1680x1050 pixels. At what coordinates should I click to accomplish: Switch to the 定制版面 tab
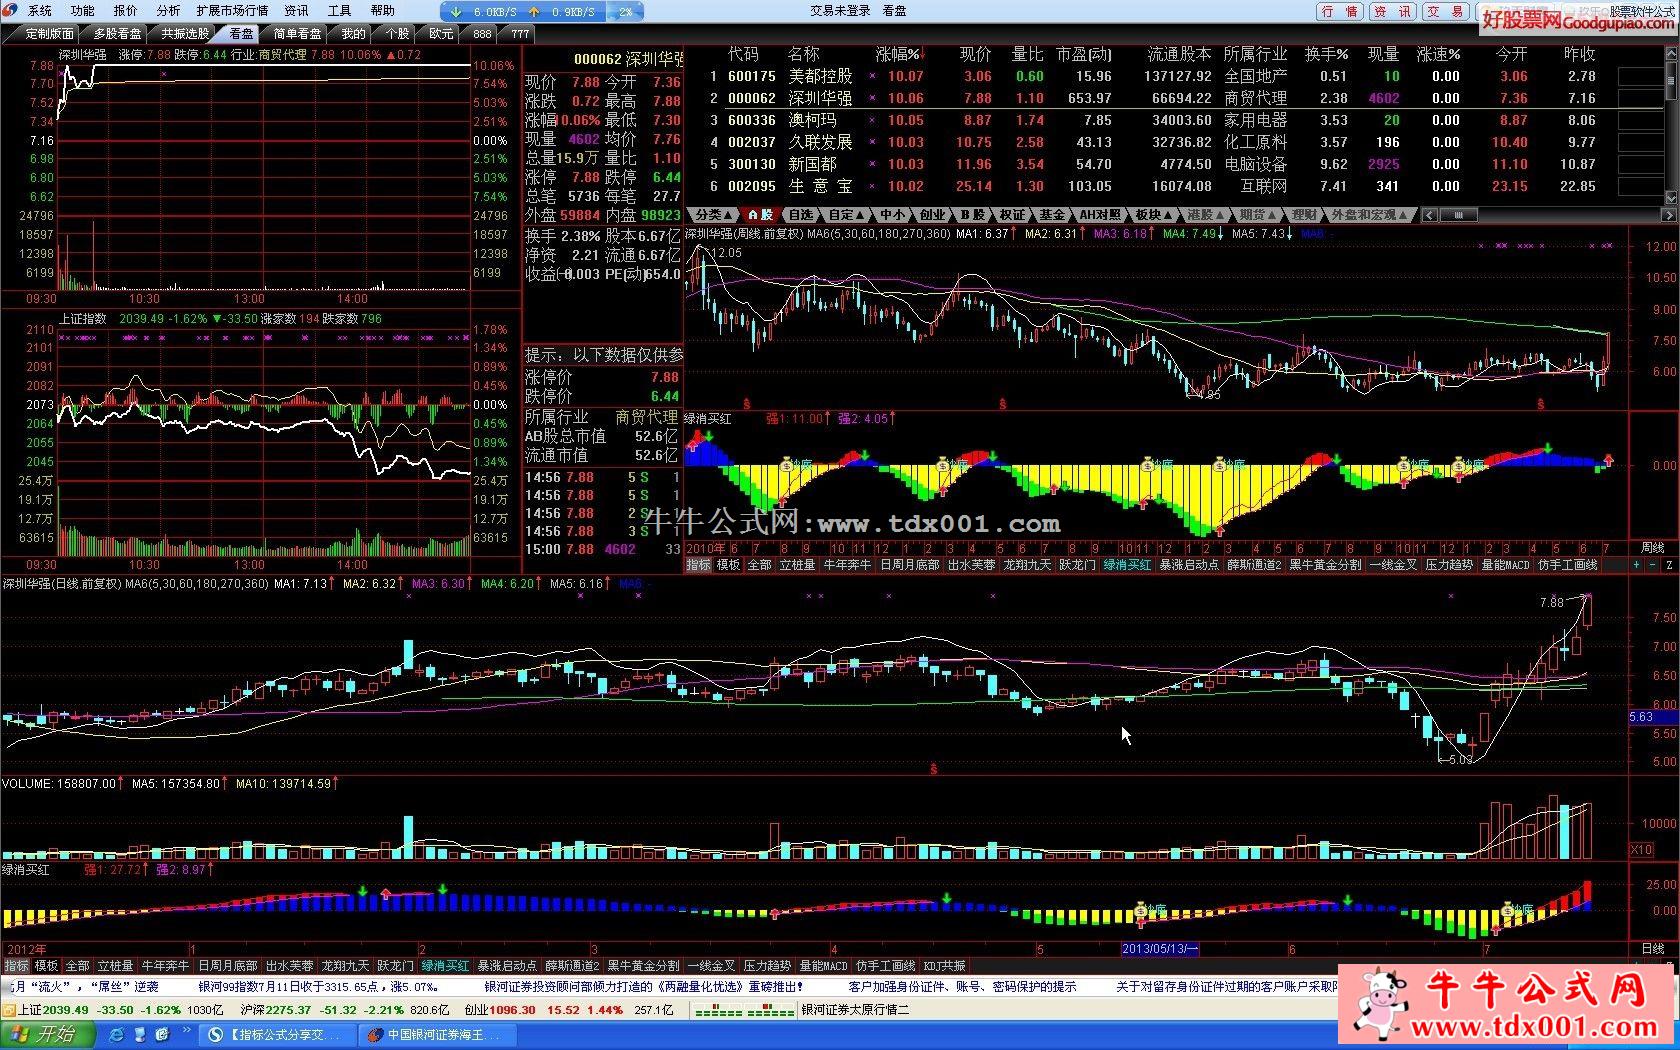47,34
